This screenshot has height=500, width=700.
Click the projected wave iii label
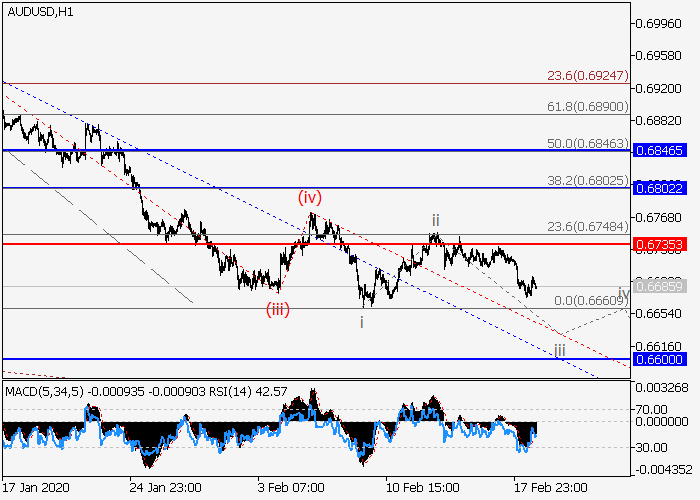pos(559,350)
